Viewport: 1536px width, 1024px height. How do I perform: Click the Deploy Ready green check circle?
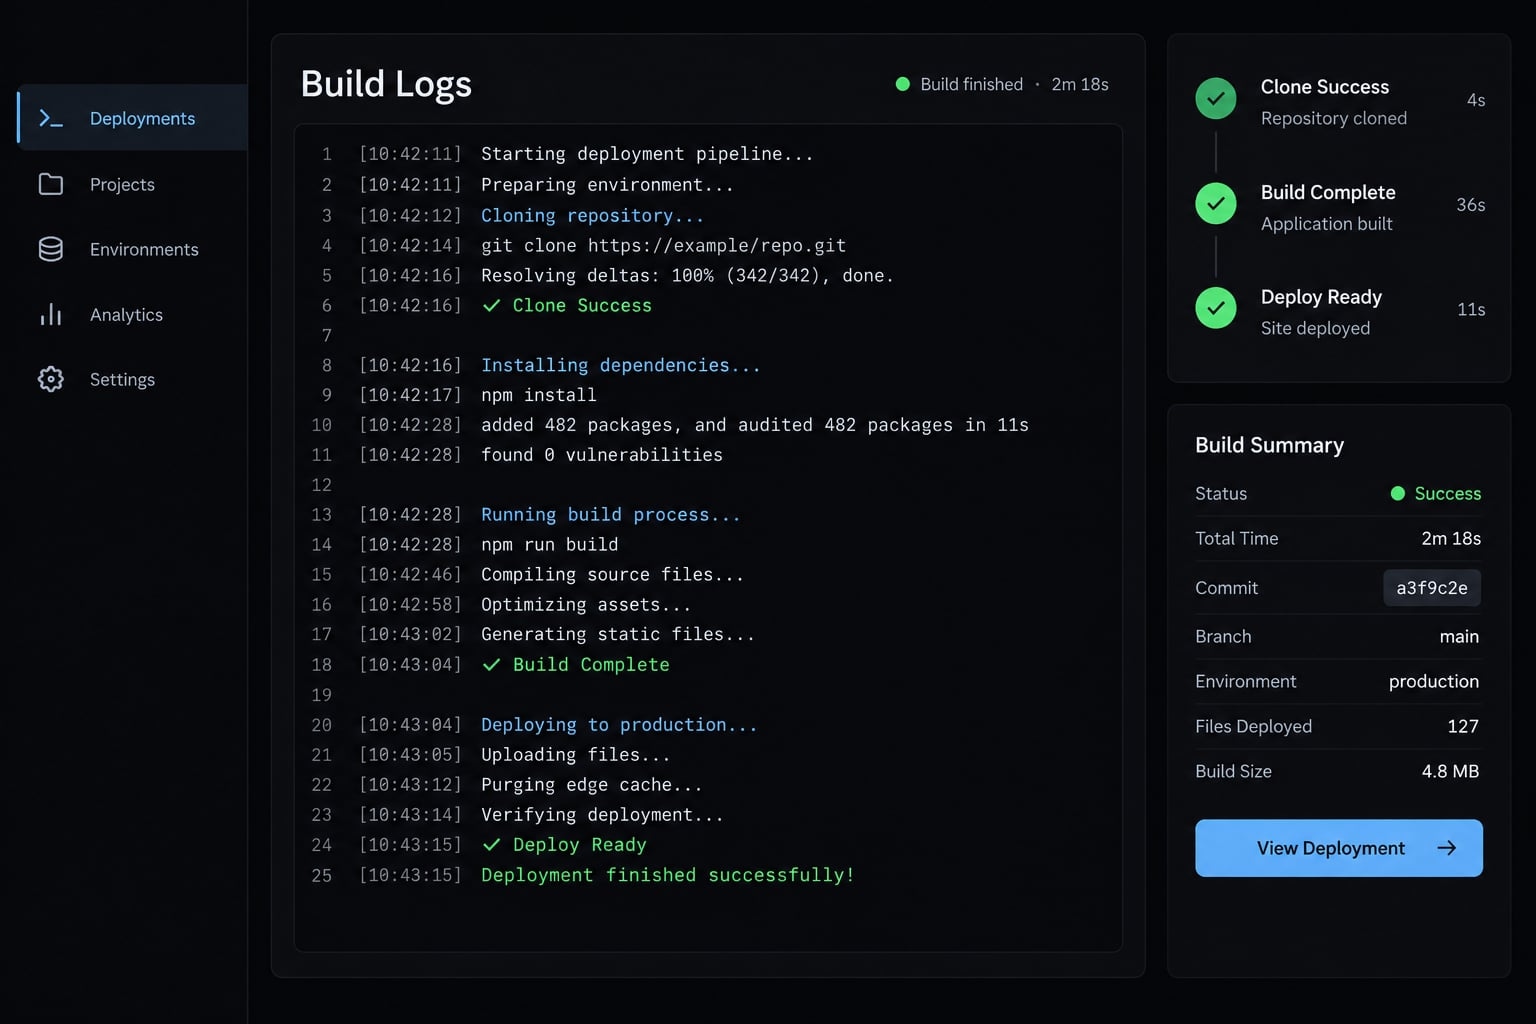coord(1216,308)
